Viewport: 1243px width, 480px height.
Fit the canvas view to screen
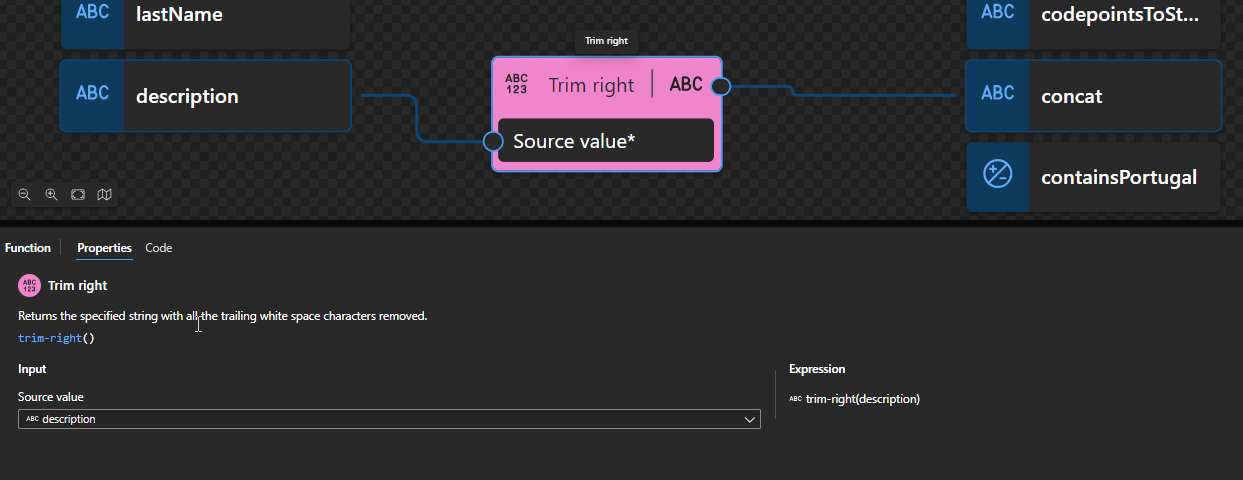pos(78,195)
